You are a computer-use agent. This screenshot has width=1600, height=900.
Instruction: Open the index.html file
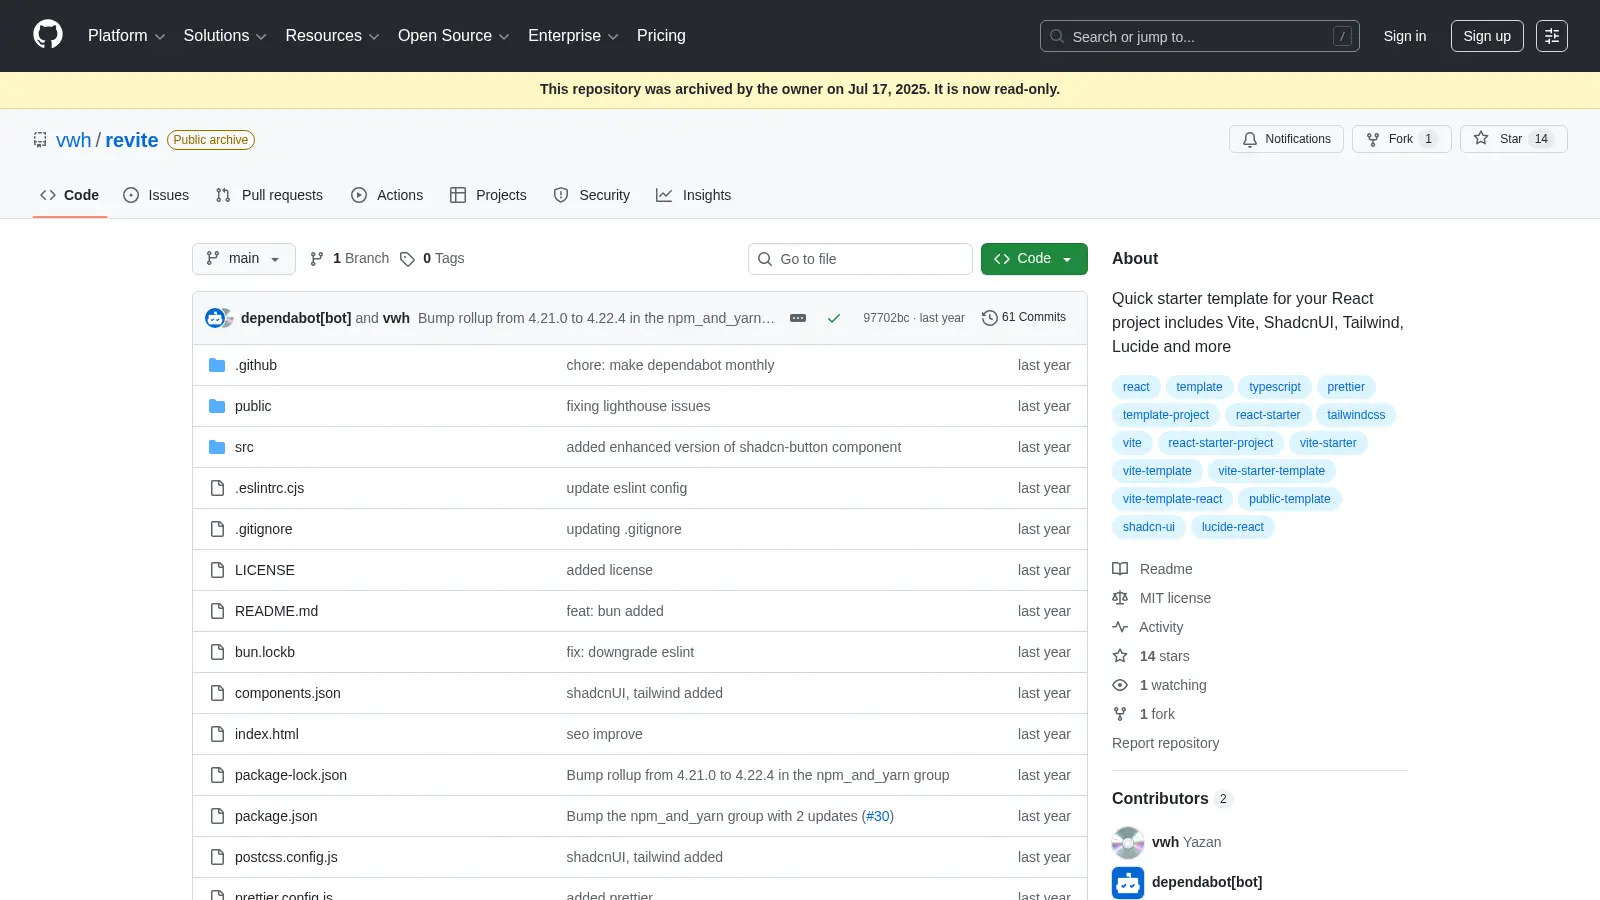(x=267, y=734)
